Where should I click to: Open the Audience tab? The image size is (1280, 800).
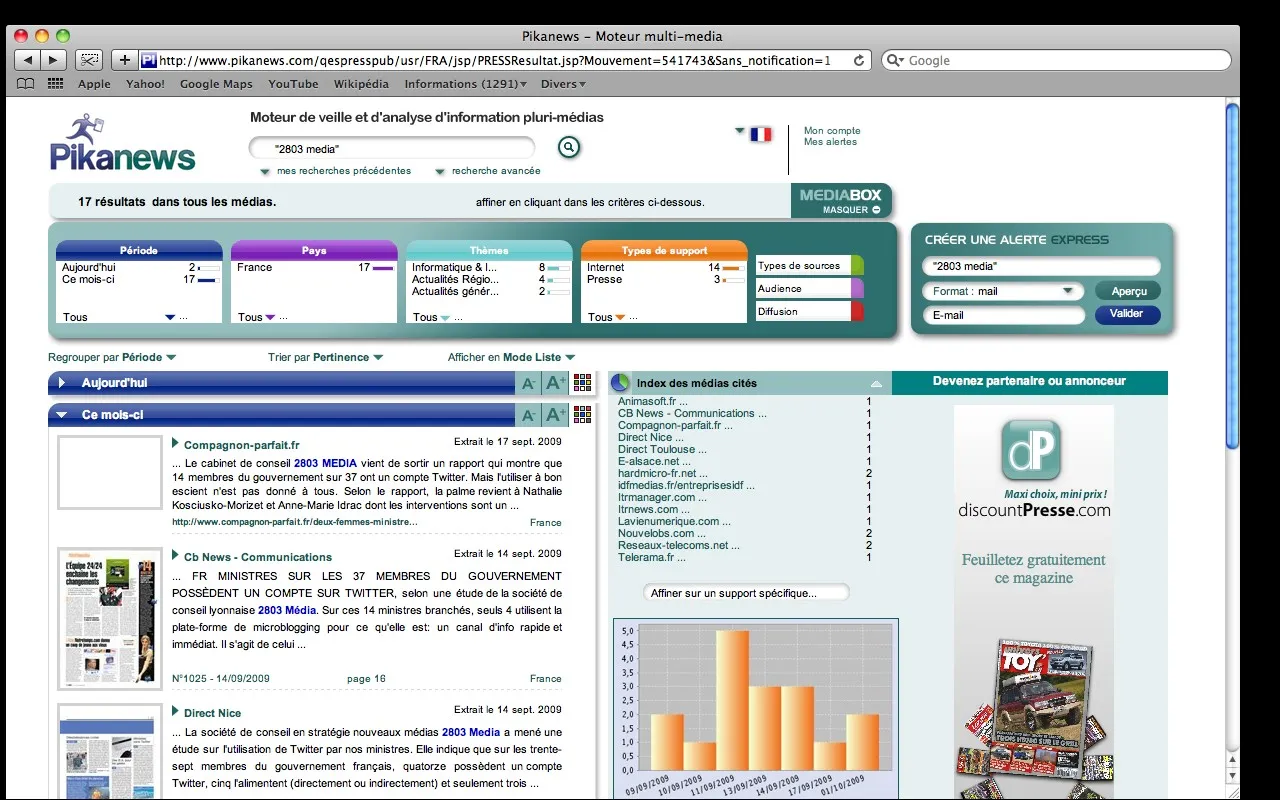tap(810, 288)
